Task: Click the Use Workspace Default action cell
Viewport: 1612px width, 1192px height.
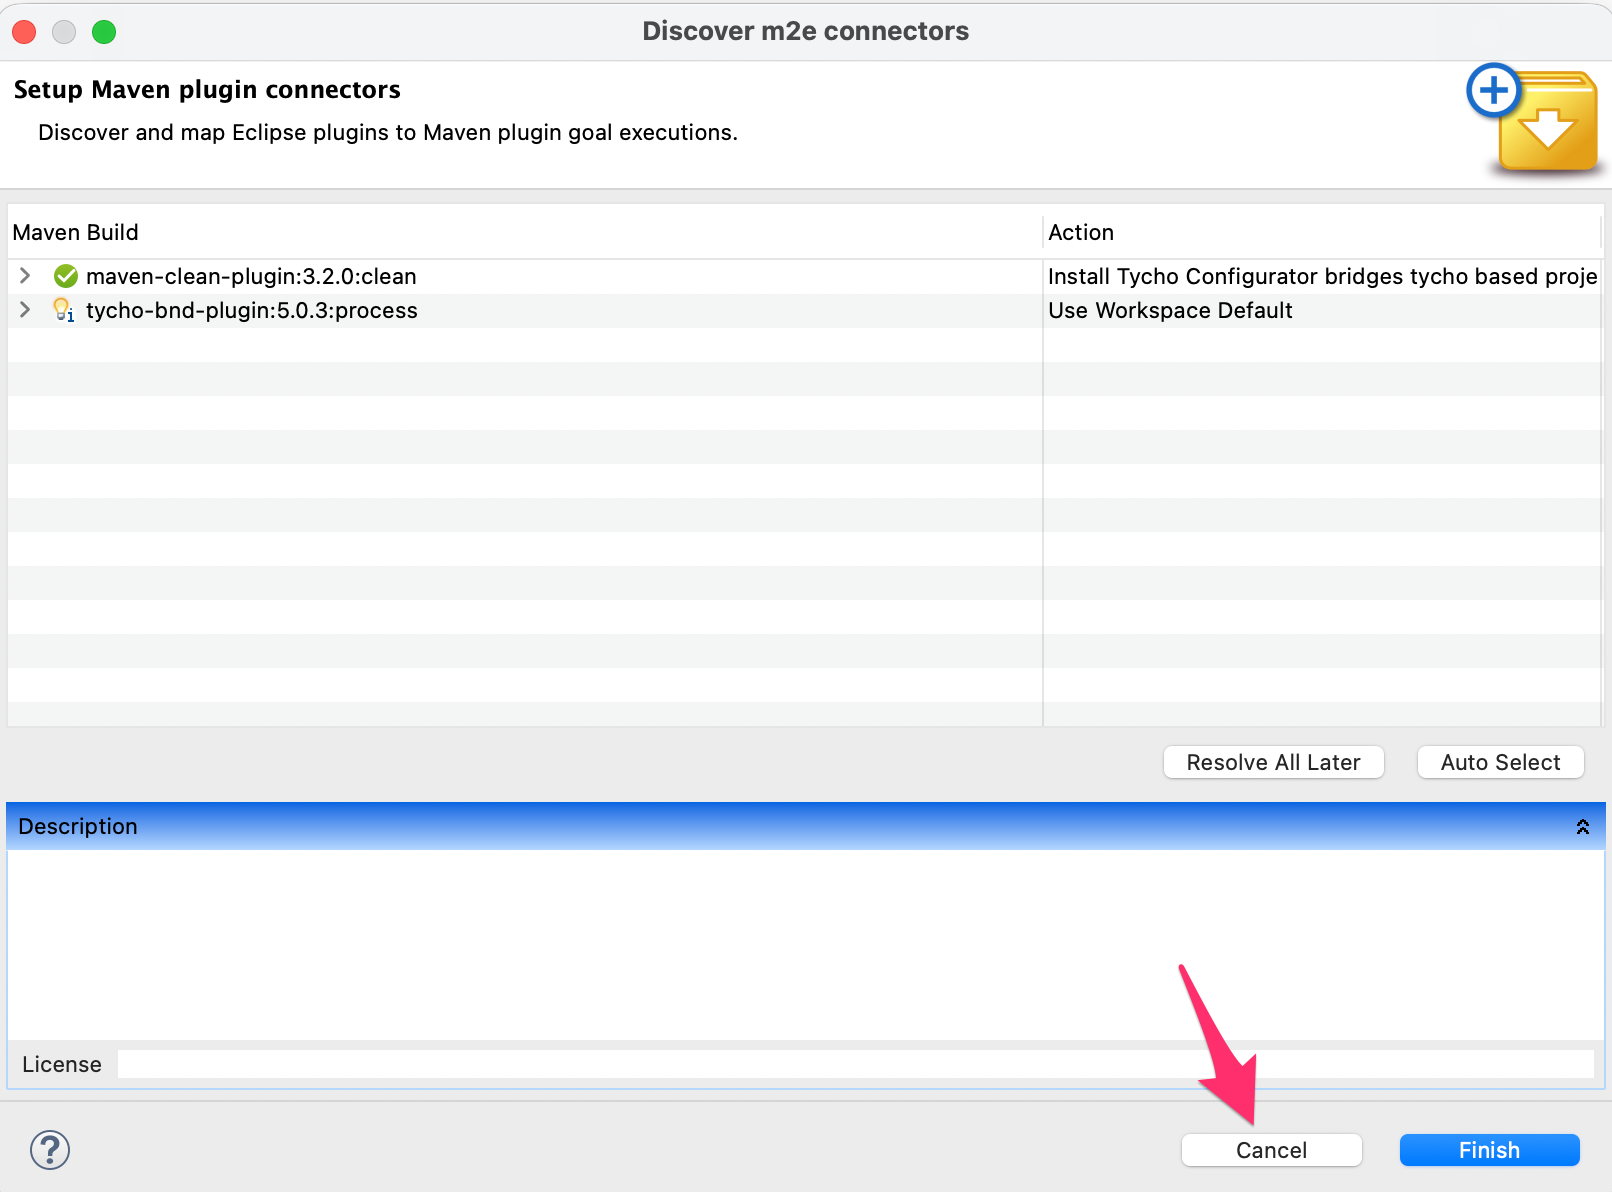Action: coord(1322,310)
